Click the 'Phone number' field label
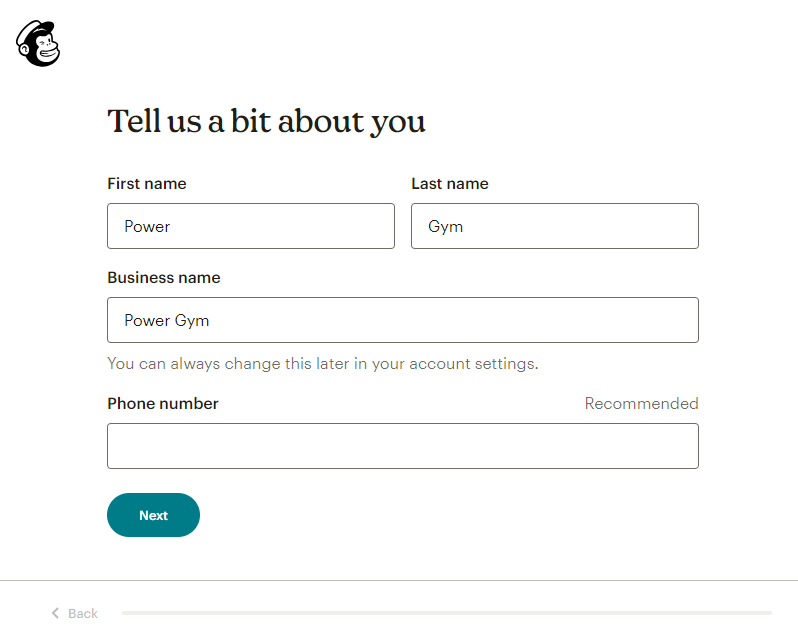 [x=163, y=403]
